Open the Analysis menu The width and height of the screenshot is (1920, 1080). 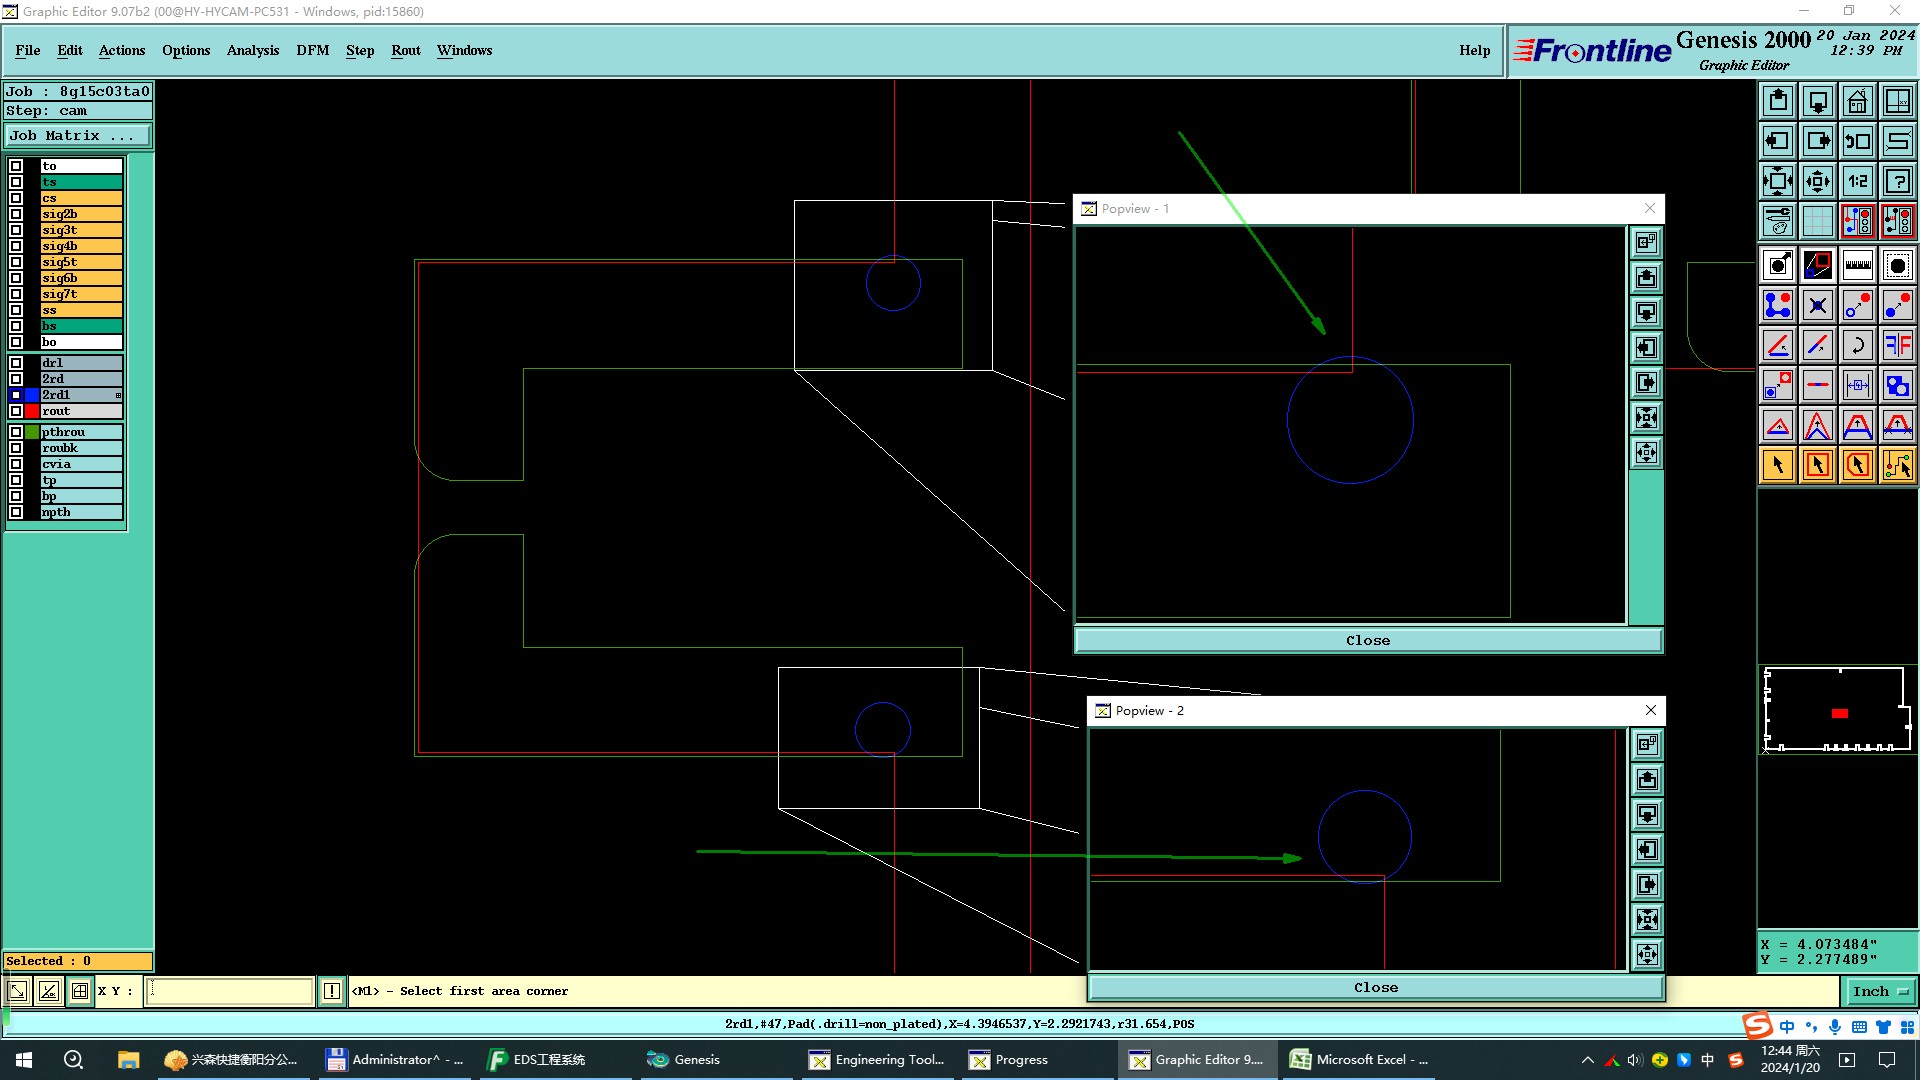coord(252,50)
